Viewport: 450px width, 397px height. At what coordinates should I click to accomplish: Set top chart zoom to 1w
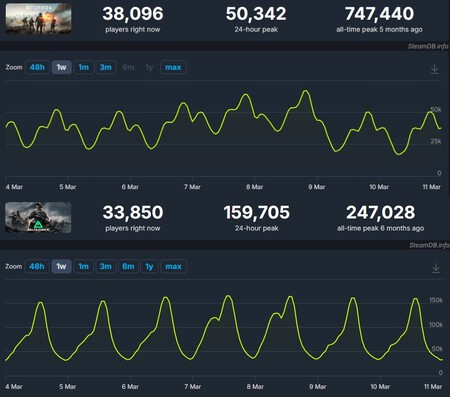coord(61,67)
